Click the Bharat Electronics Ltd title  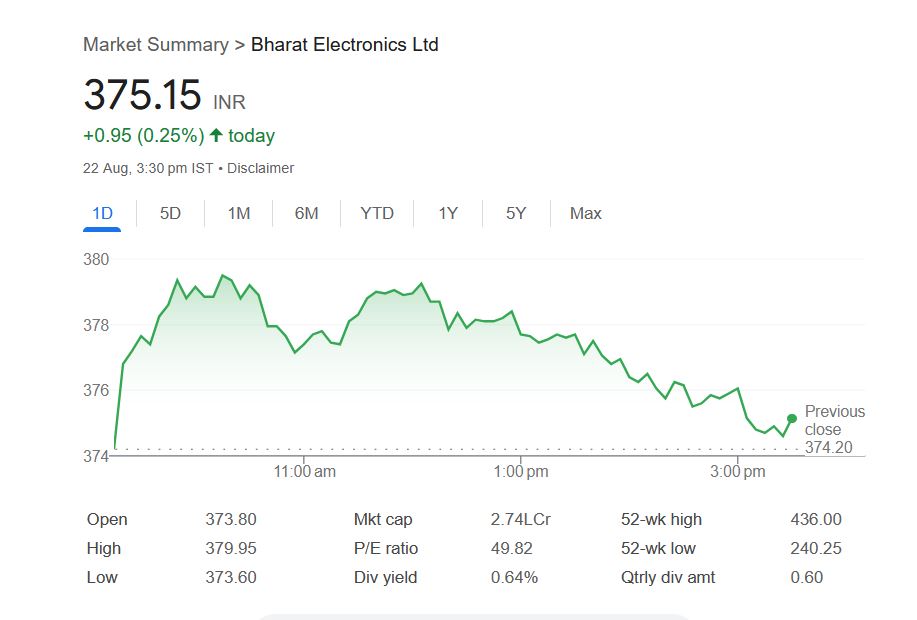click(345, 45)
